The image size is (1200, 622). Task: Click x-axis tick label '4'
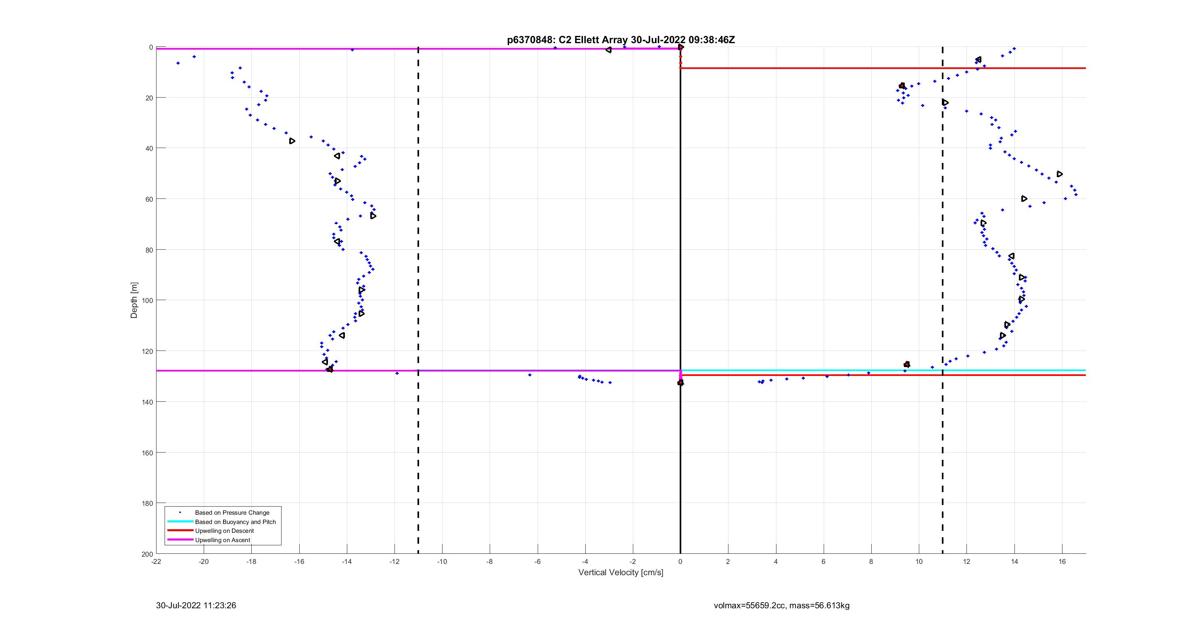coord(776,562)
